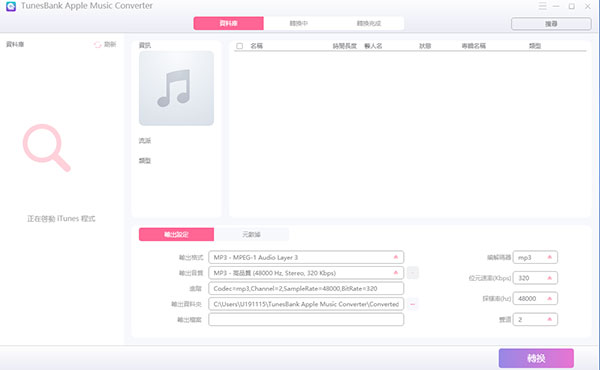Sort by the Album (專輯名稱) column header
Viewport: 600px width, 370px height.
coord(473,46)
